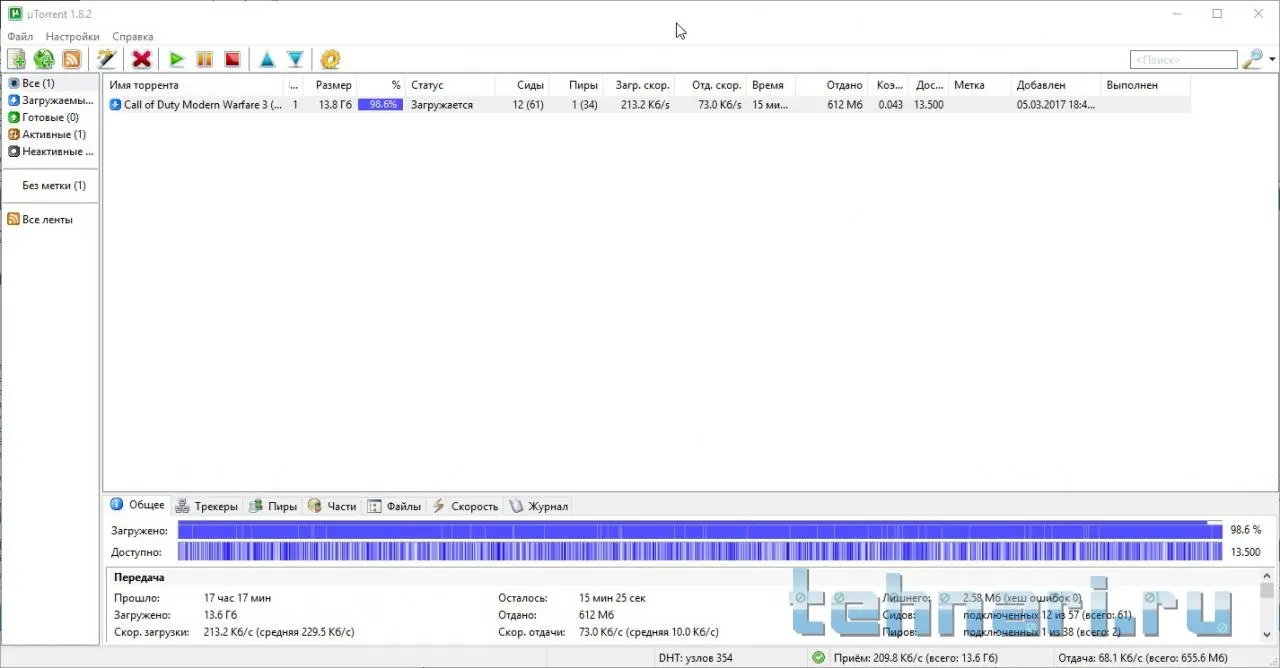Click the 213.2 Кб/s download speed cell
Screen dimensions: 1280x668
[638, 104]
